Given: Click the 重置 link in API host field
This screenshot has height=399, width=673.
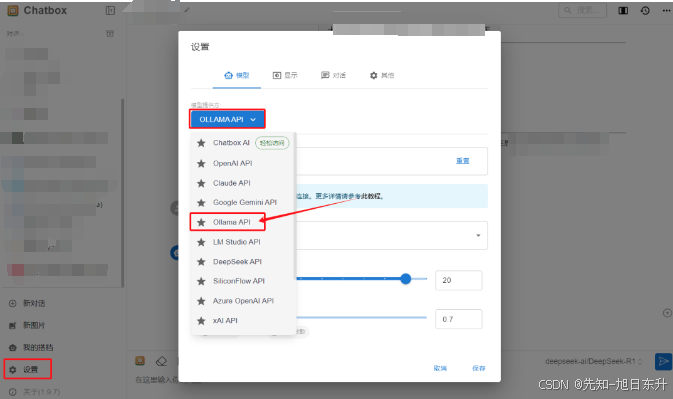Looking at the screenshot, I should point(463,161).
